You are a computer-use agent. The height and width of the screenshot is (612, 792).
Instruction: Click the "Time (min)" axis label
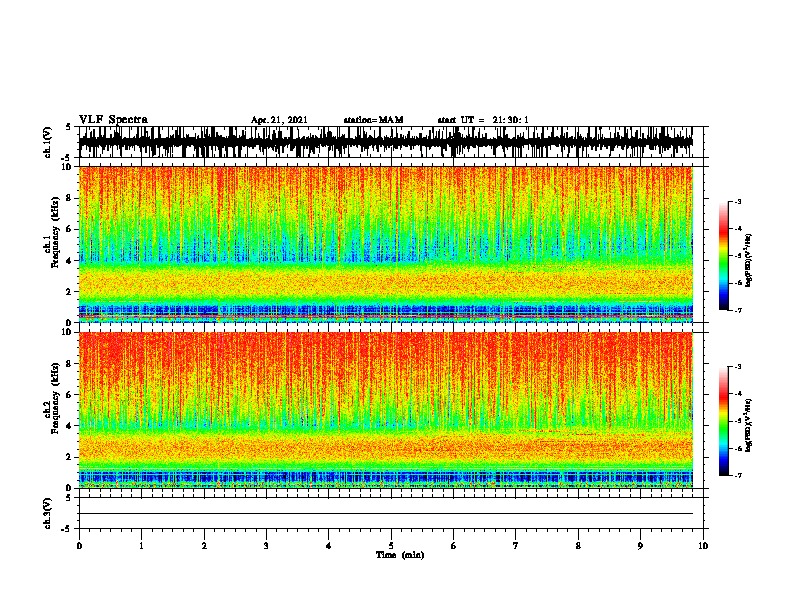[x=400, y=555]
